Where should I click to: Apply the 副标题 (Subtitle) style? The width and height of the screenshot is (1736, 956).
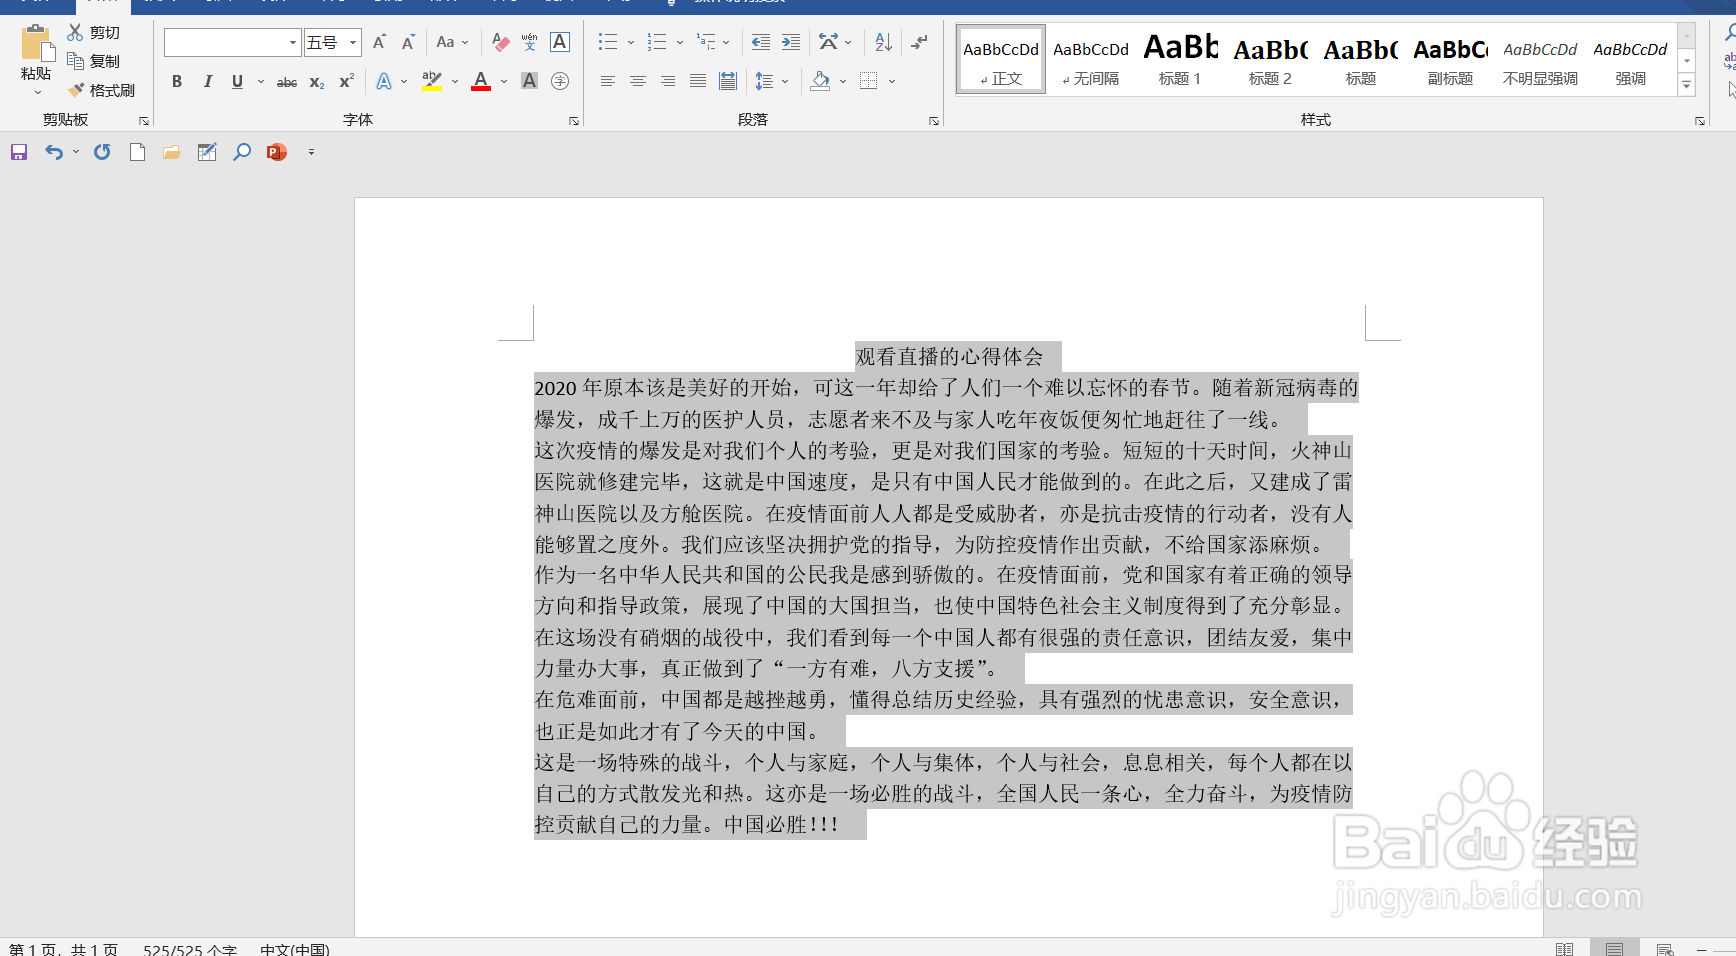pos(1450,60)
